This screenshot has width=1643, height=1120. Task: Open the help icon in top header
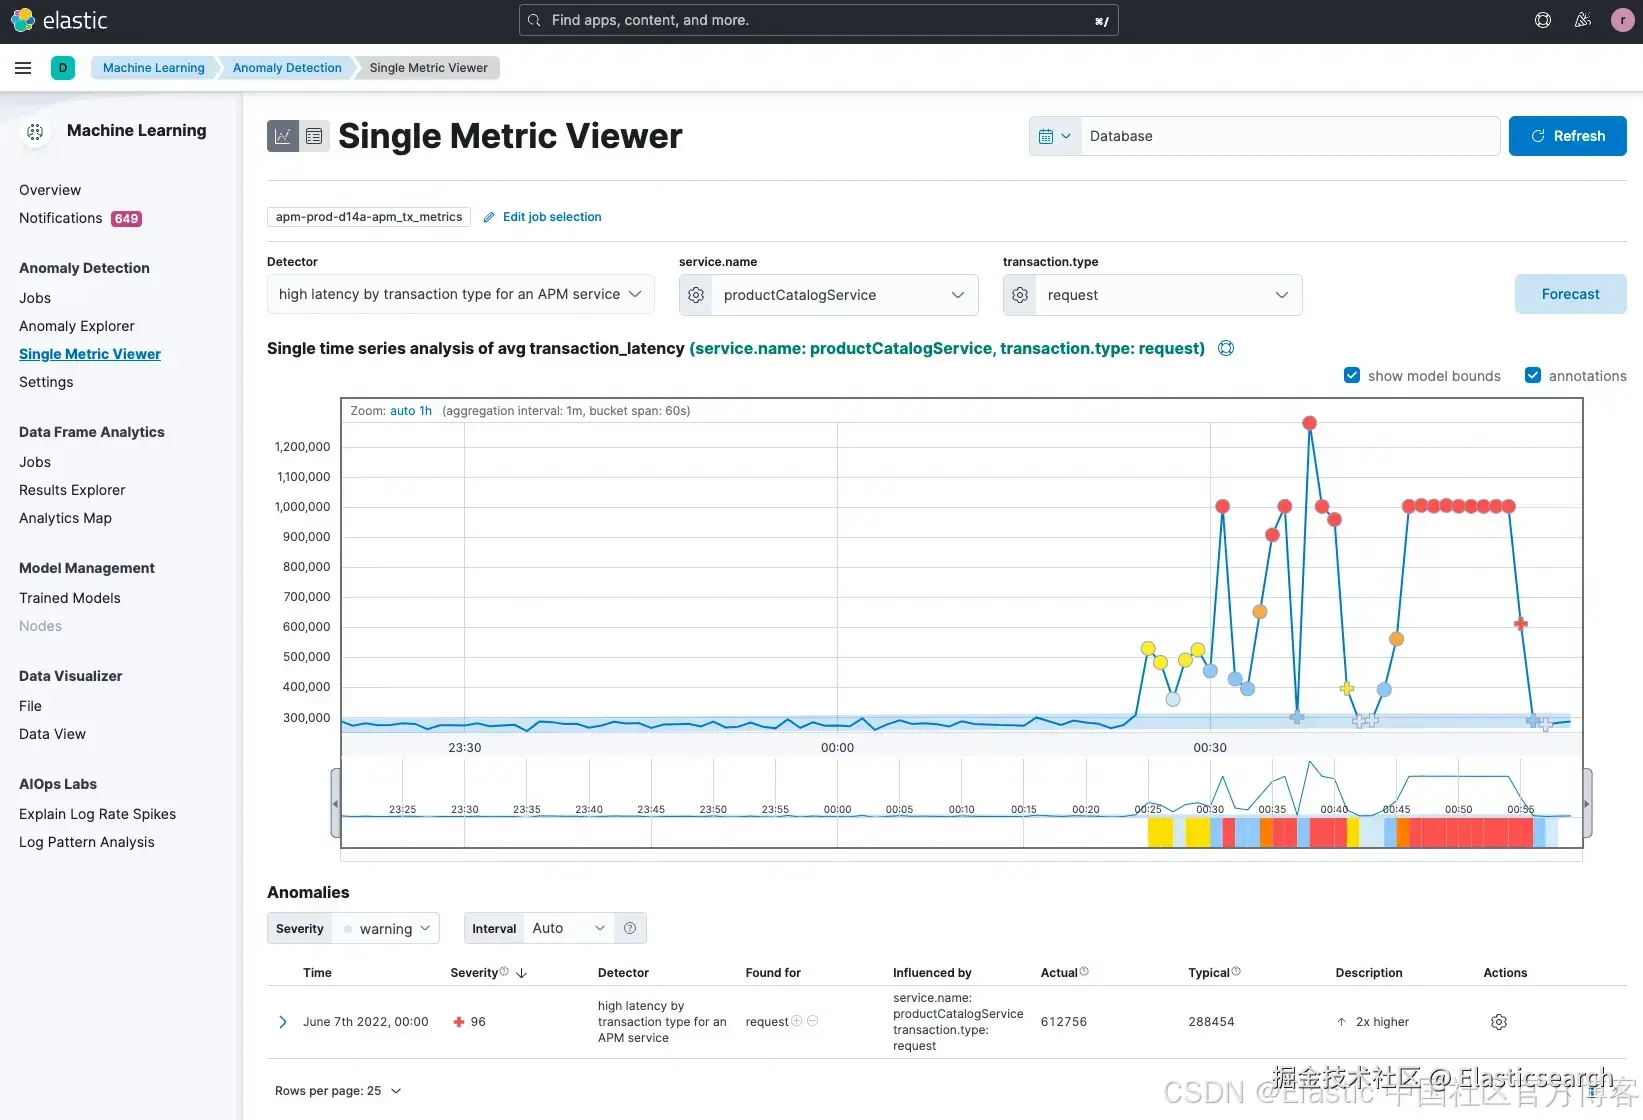point(1543,20)
